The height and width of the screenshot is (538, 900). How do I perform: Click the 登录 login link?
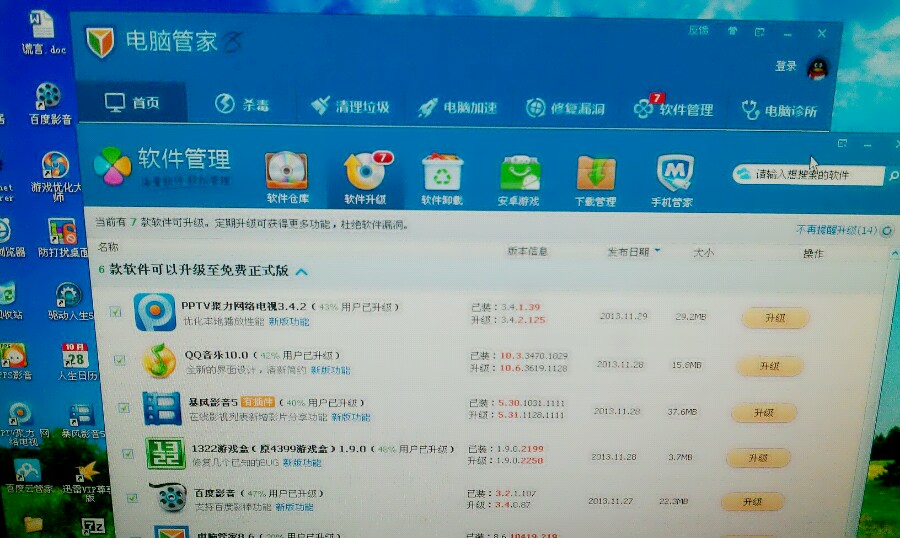786,66
